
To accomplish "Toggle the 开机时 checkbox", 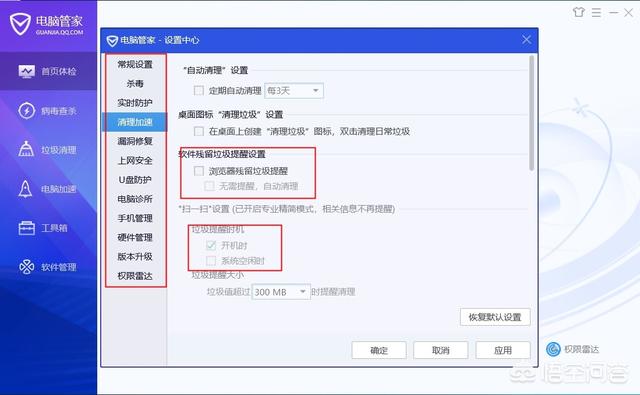I will point(211,245).
